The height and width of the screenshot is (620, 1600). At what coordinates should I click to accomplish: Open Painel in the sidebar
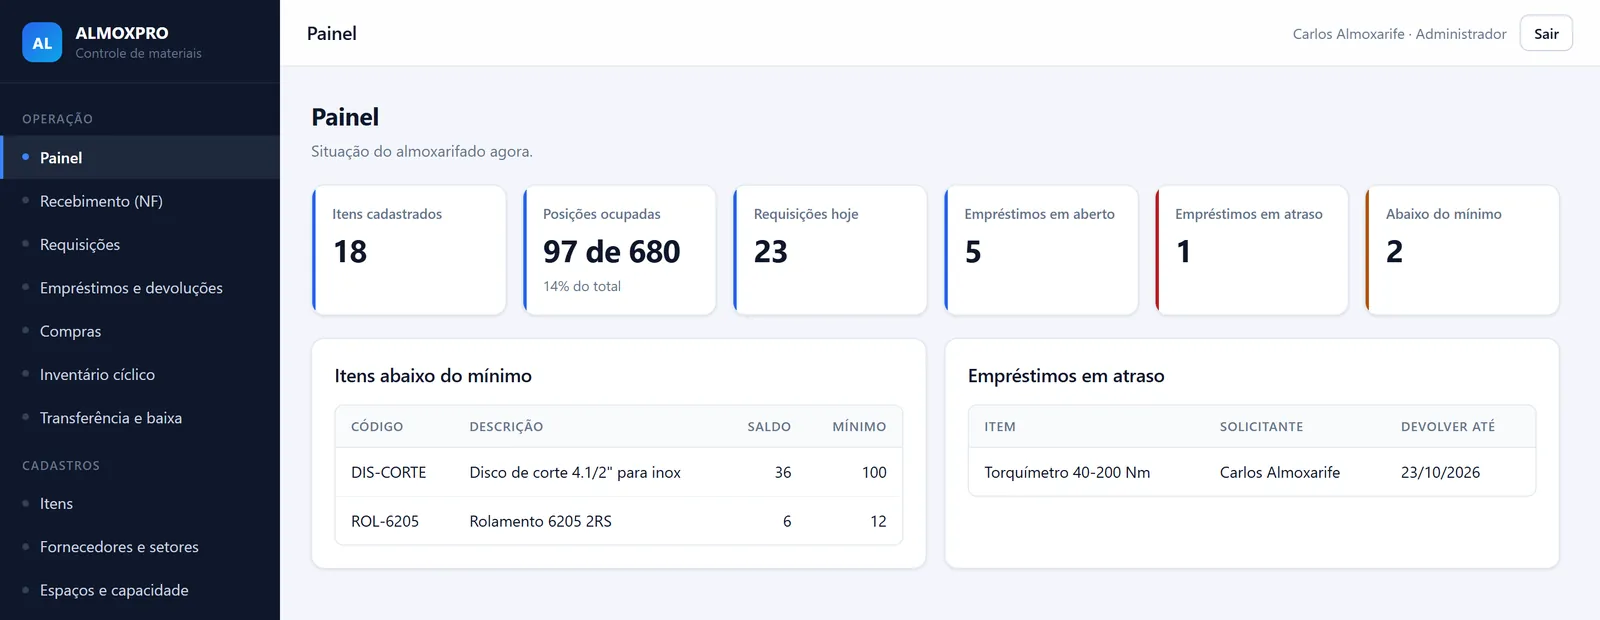[x=140, y=158]
